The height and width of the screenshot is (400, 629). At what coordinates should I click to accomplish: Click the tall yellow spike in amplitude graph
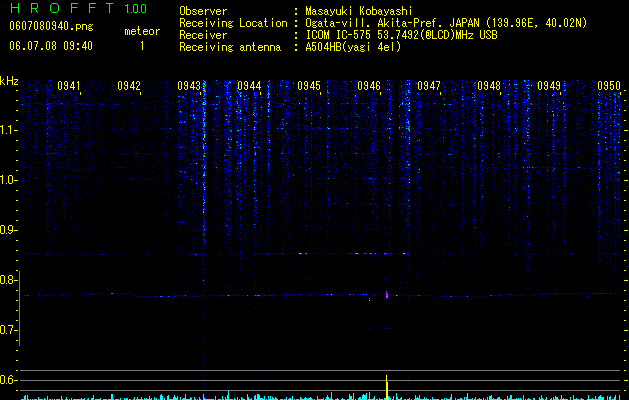(x=387, y=387)
